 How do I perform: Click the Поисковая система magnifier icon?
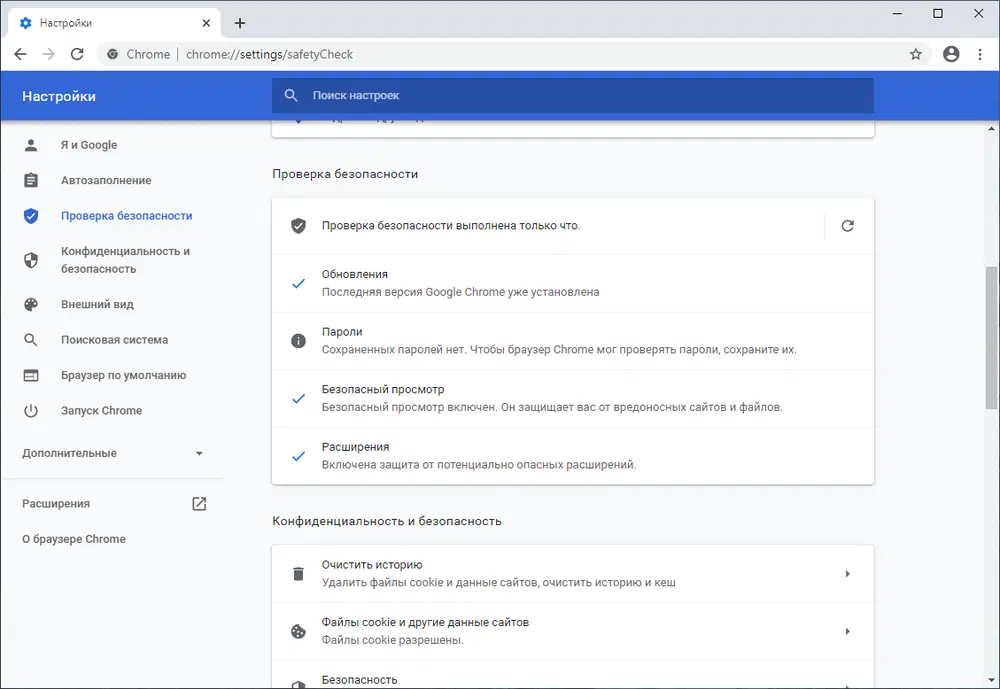[28, 339]
